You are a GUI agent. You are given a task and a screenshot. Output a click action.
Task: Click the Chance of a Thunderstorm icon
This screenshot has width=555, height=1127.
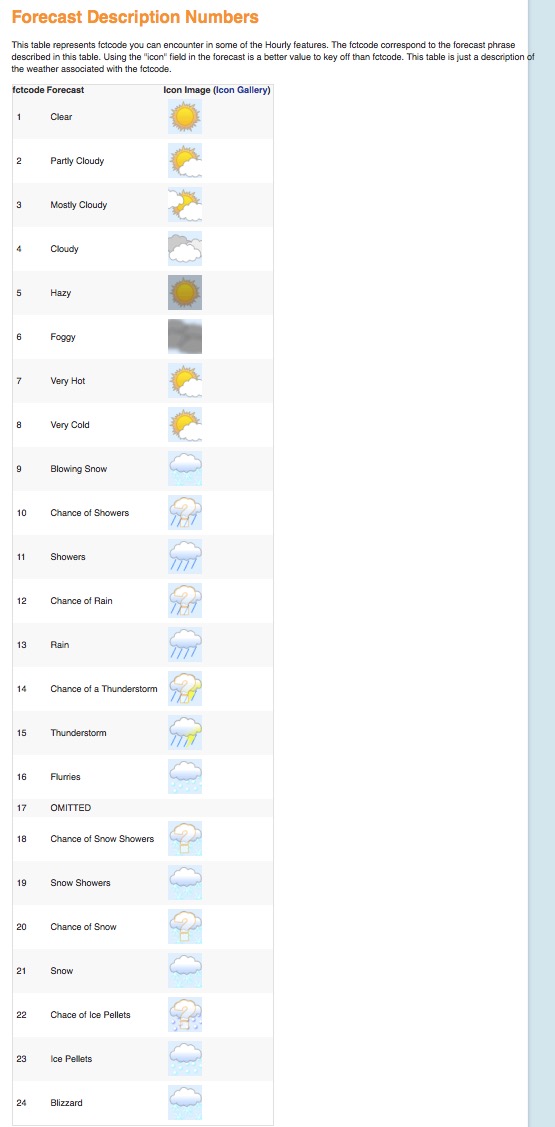click(185, 689)
